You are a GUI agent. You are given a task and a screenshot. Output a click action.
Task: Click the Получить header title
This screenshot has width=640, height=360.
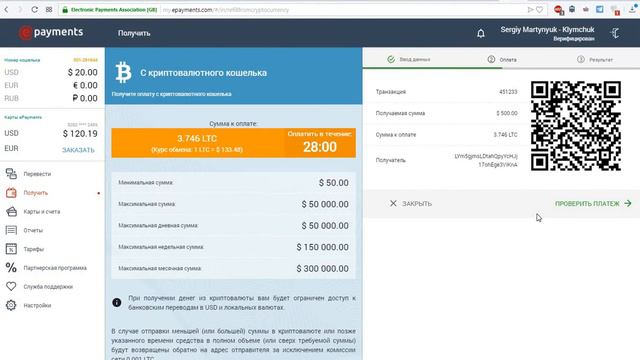(x=134, y=33)
